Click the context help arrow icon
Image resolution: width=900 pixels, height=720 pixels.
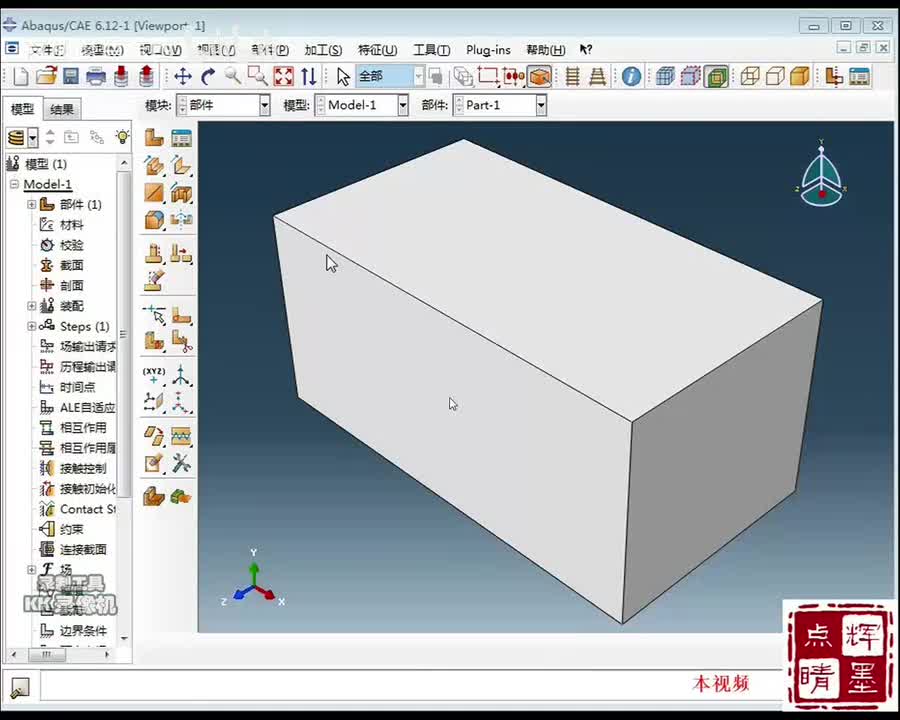pyautogui.click(x=585, y=50)
